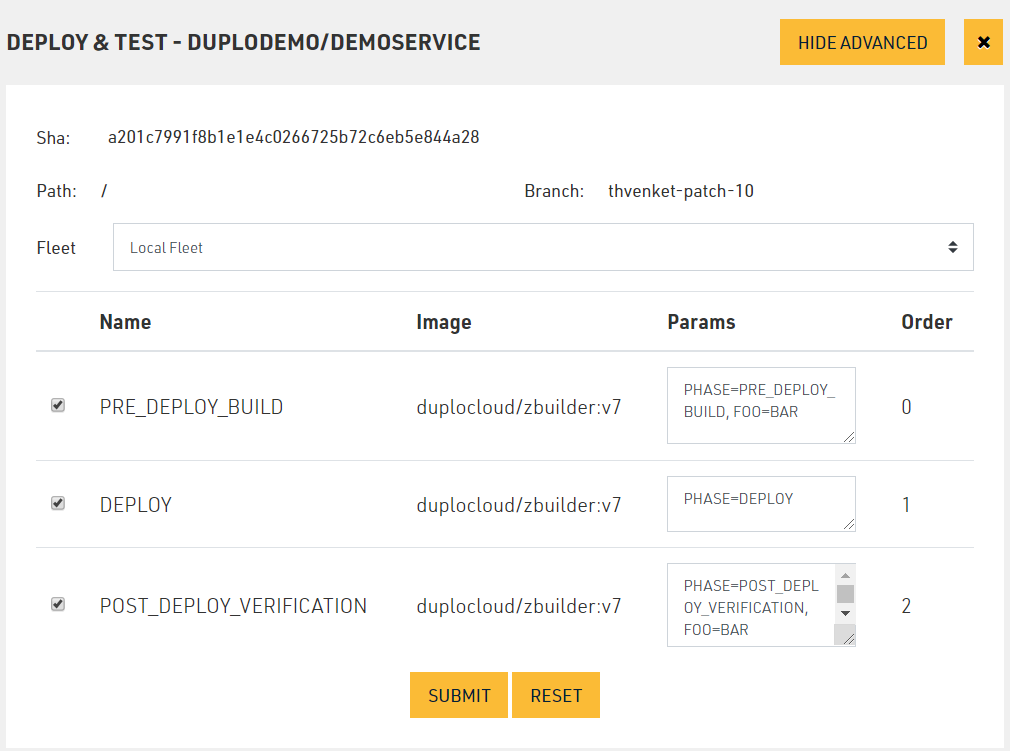This screenshot has height=751, width=1010.
Task: Select the Sha commit hash text
Action: coord(293,137)
